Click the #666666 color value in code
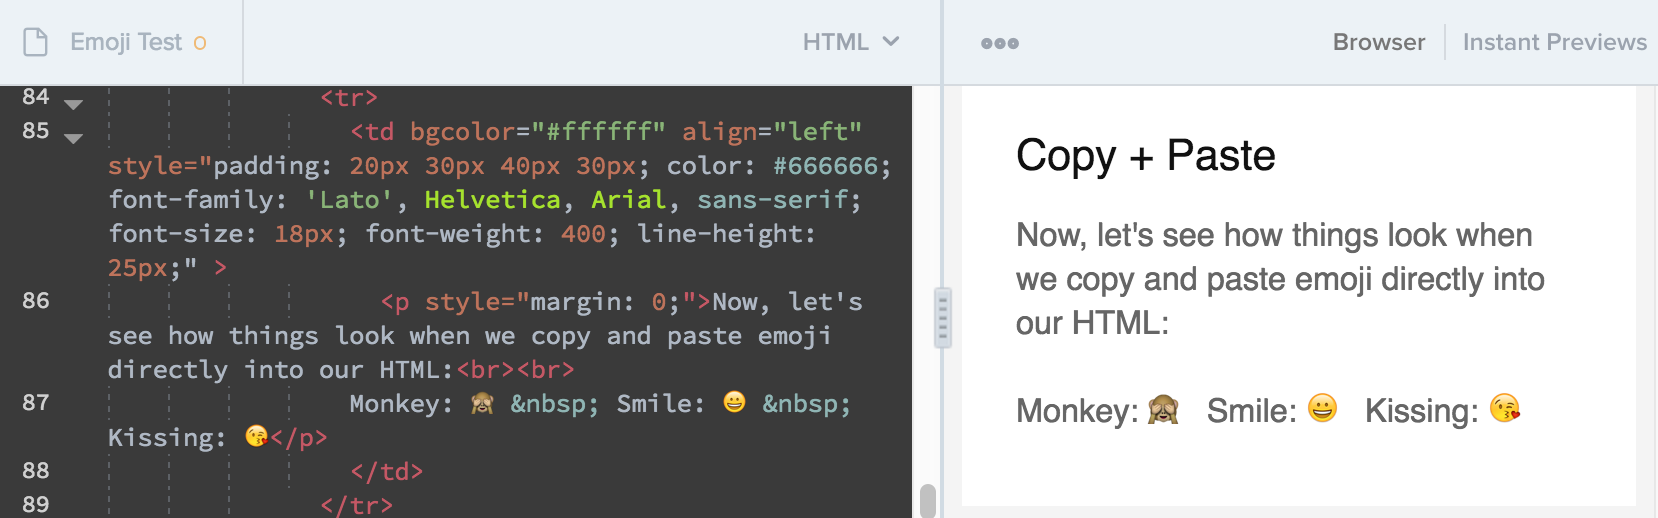This screenshot has width=1658, height=518. click(825, 166)
